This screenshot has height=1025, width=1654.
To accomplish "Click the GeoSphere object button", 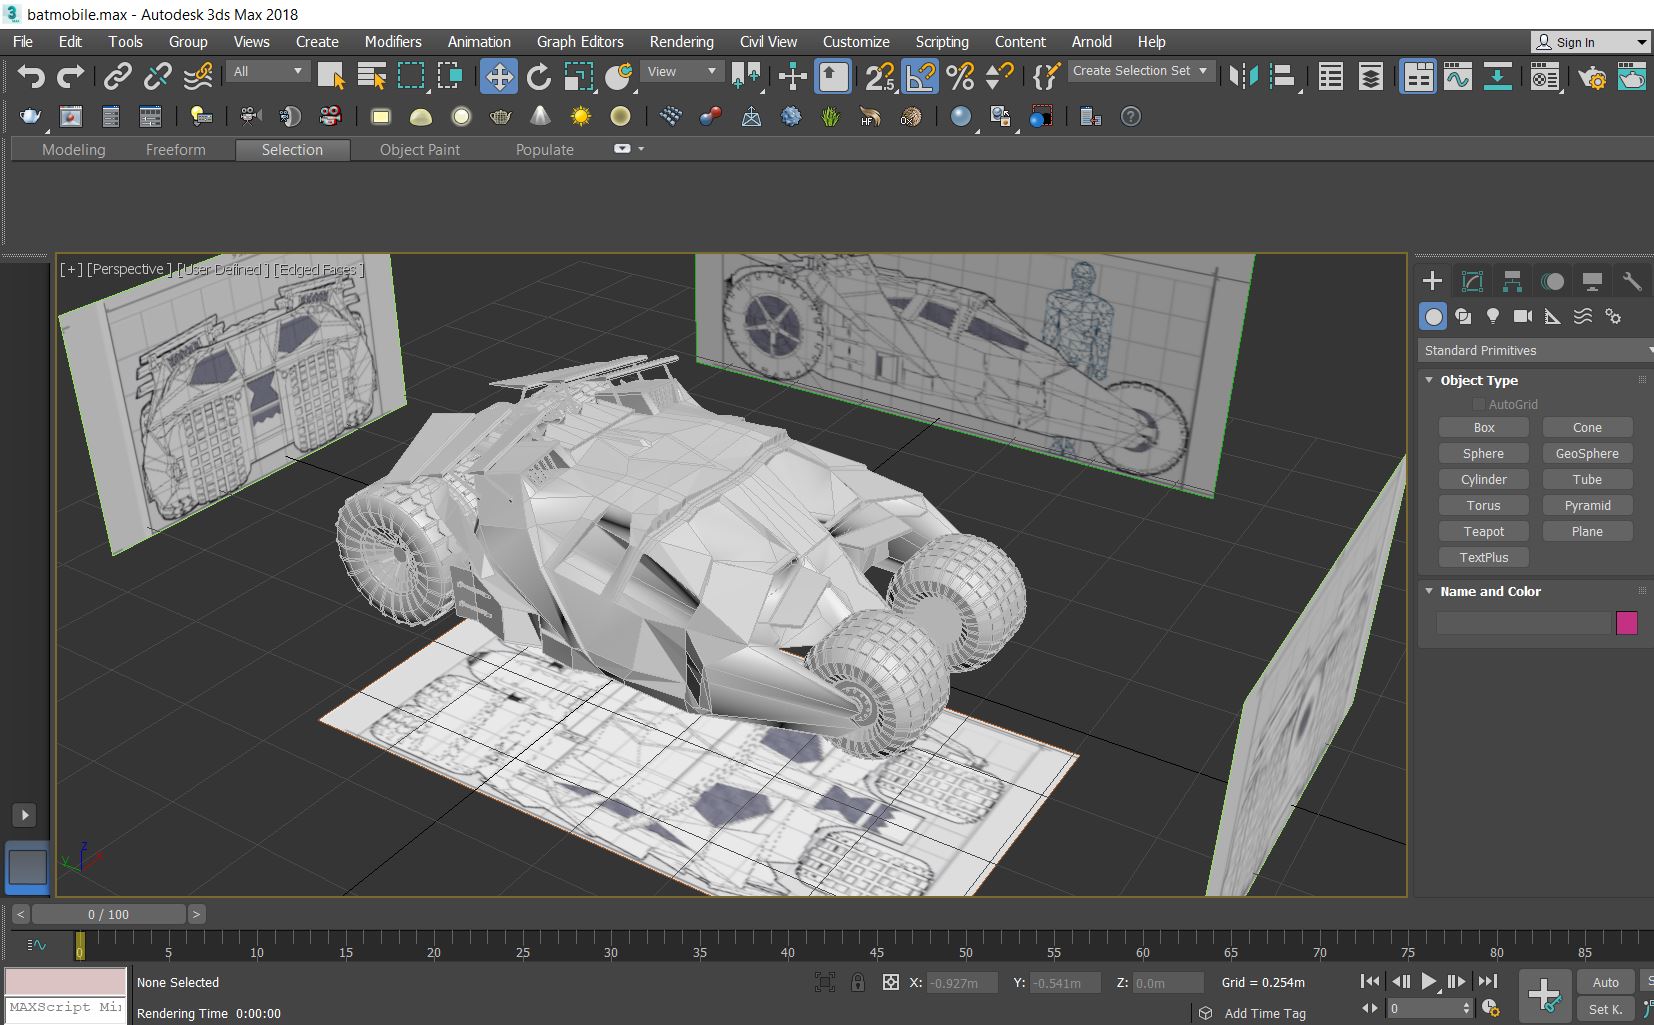I will (1587, 453).
